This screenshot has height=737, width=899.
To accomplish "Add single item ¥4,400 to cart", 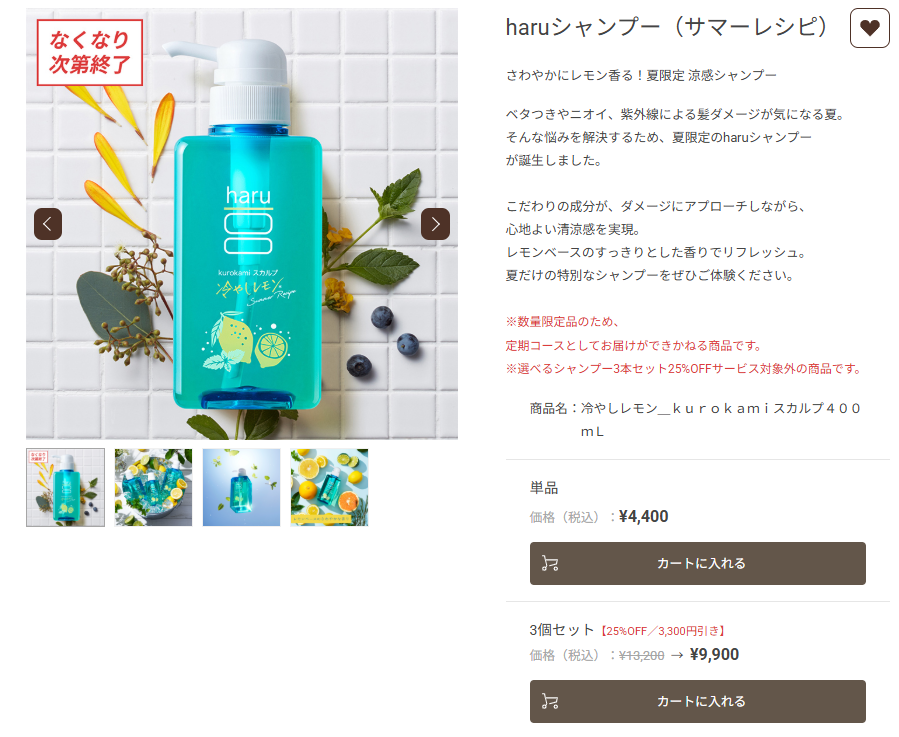I will point(697,564).
